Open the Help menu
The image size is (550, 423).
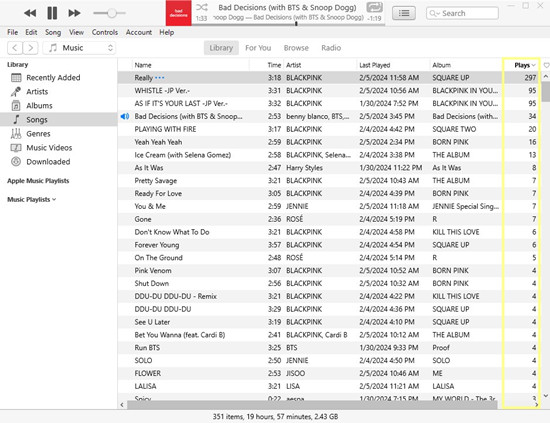tap(167, 32)
